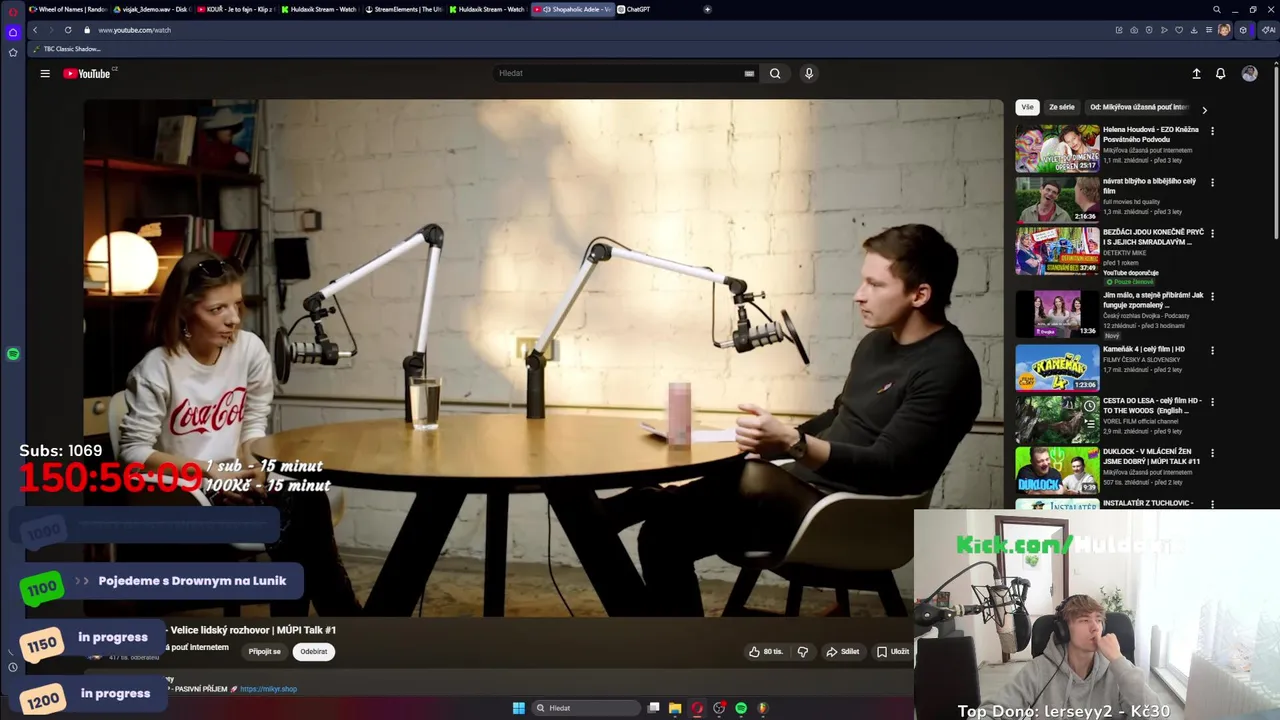Screen dimensions: 1280x720
Task: Share the video via Sdílet button
Action: (x=843, y=651)
